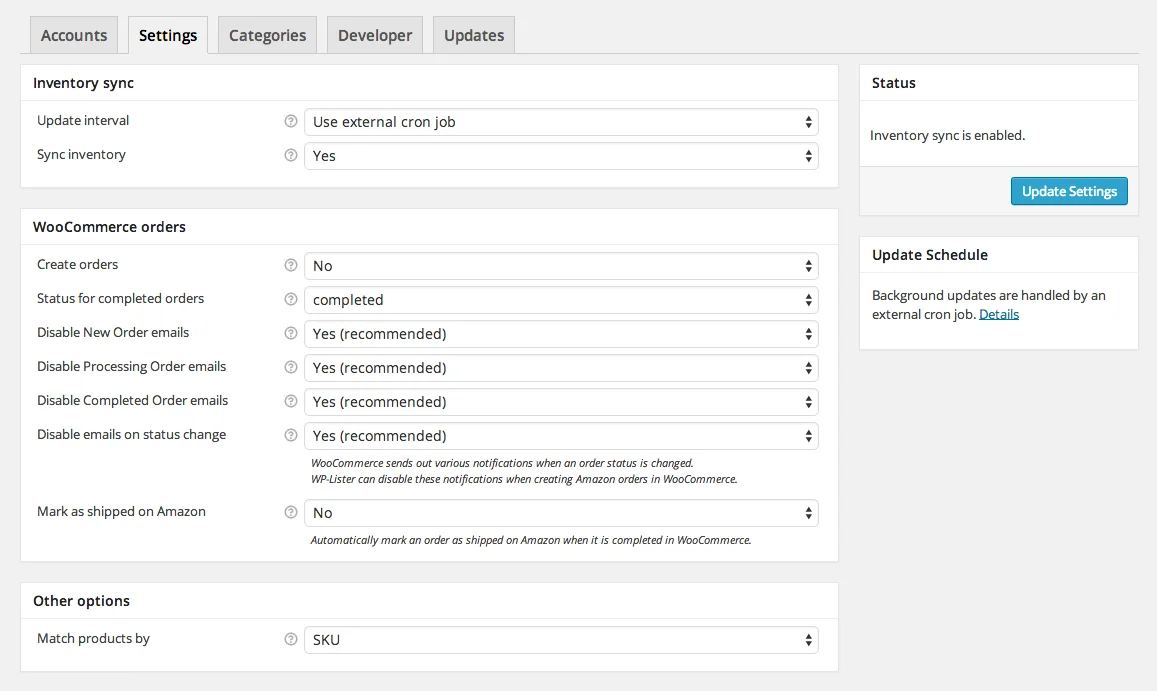This screenshot has width=1157, height=691.
Task: Open the help tooltip for Sync inventory
Action: pyautogui.click(x=290, y=154)
